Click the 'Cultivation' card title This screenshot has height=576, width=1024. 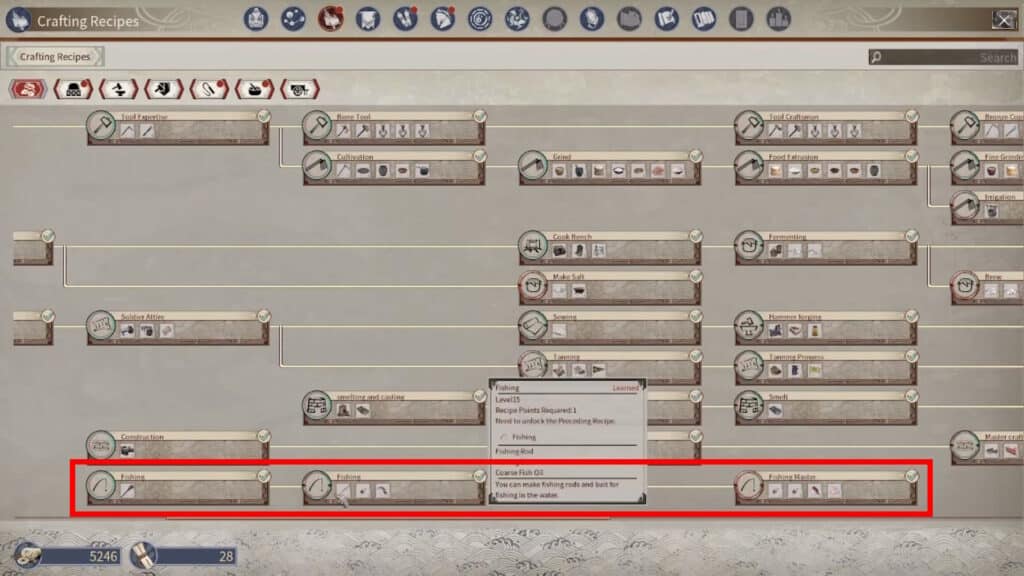355,157
